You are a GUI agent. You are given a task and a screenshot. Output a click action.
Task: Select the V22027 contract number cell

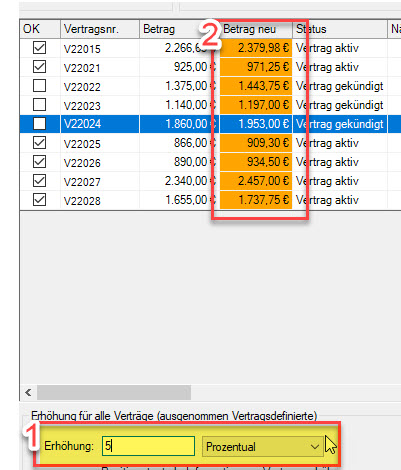pyautogui.click(x=100, y=181)
